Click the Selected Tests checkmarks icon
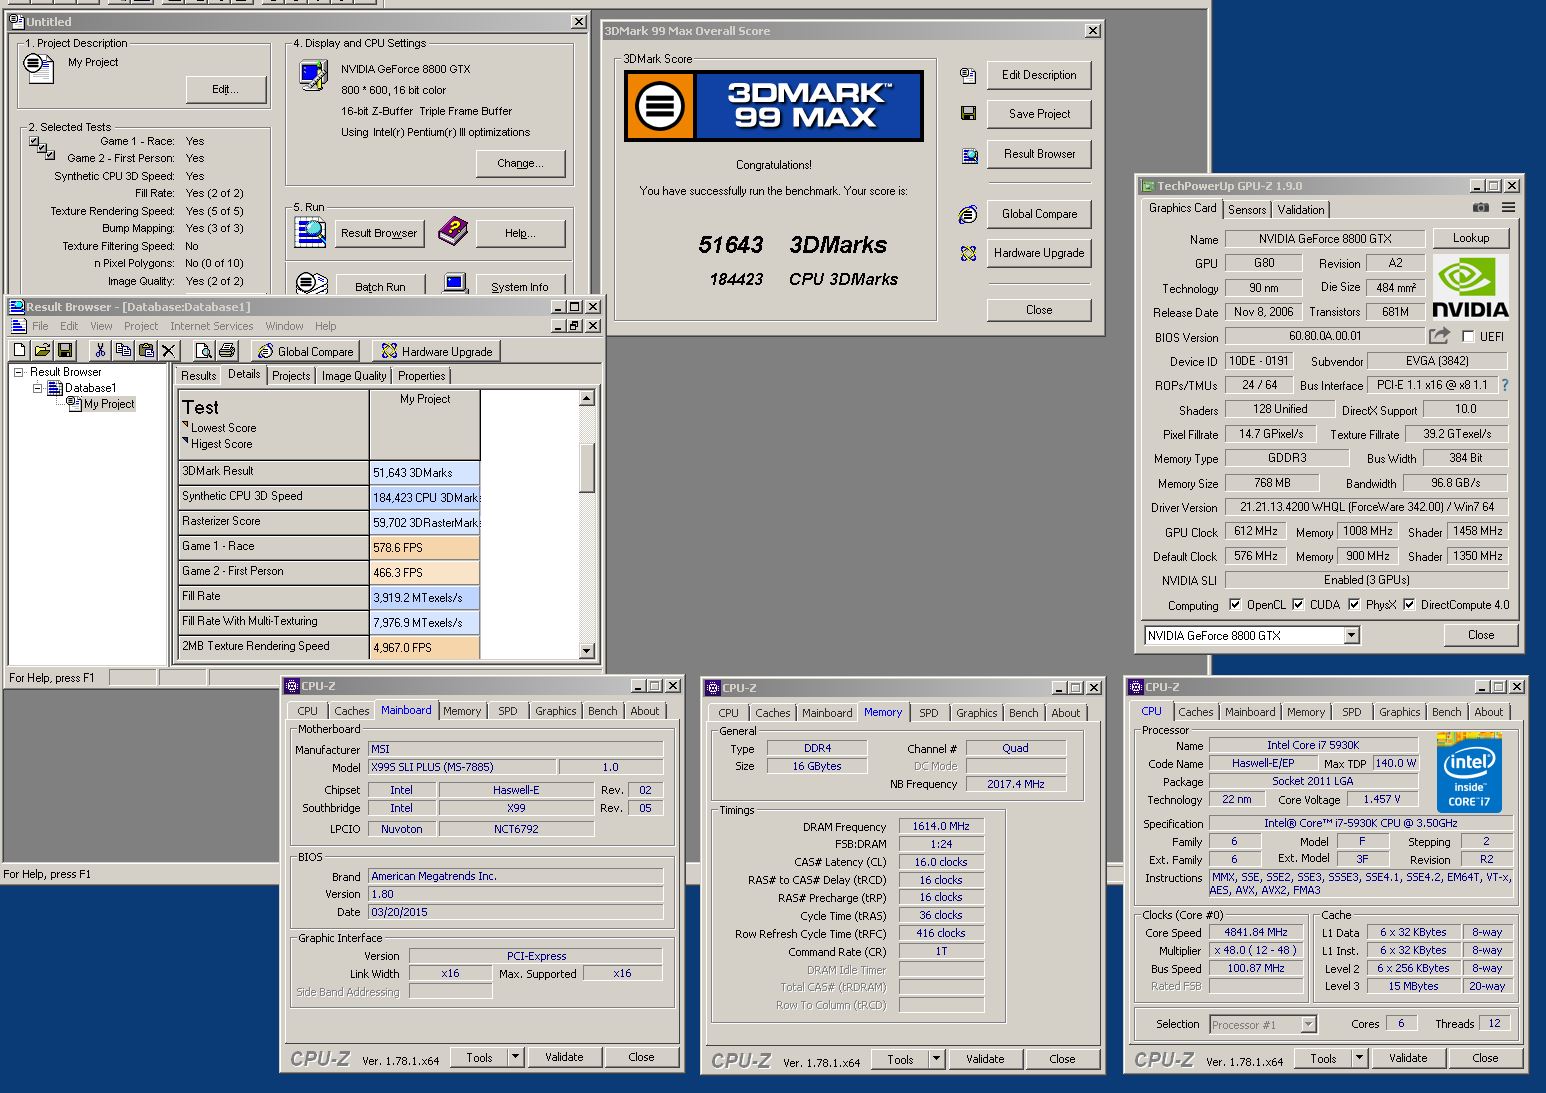This screenshot has width=1546, height=1093. point(42,148)
